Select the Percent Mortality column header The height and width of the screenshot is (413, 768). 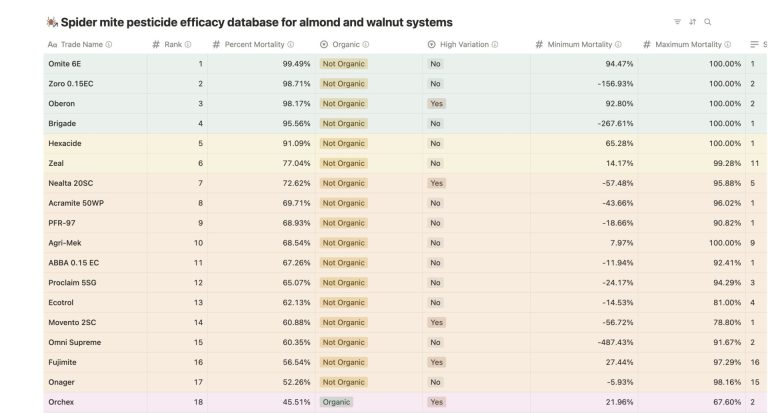254,45
